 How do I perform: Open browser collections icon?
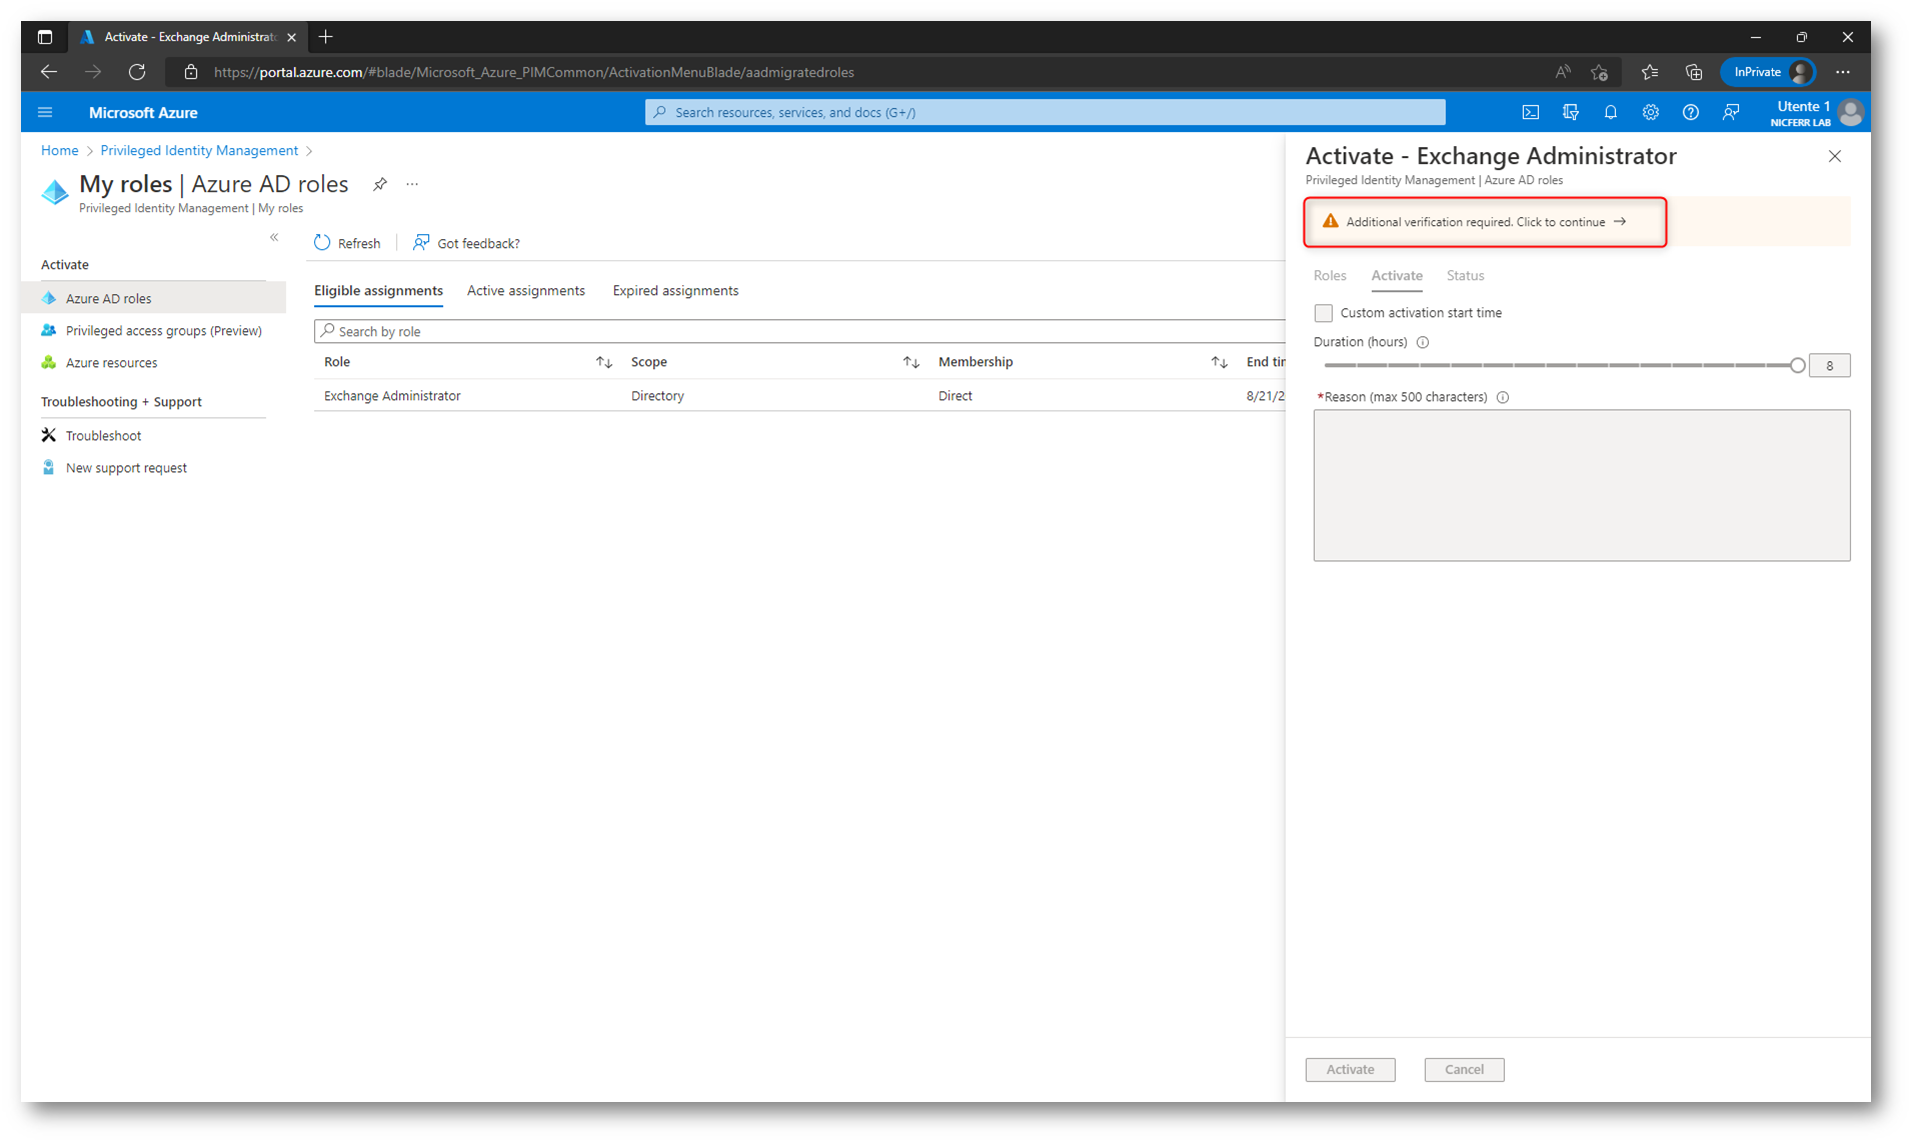[1693, 72]
